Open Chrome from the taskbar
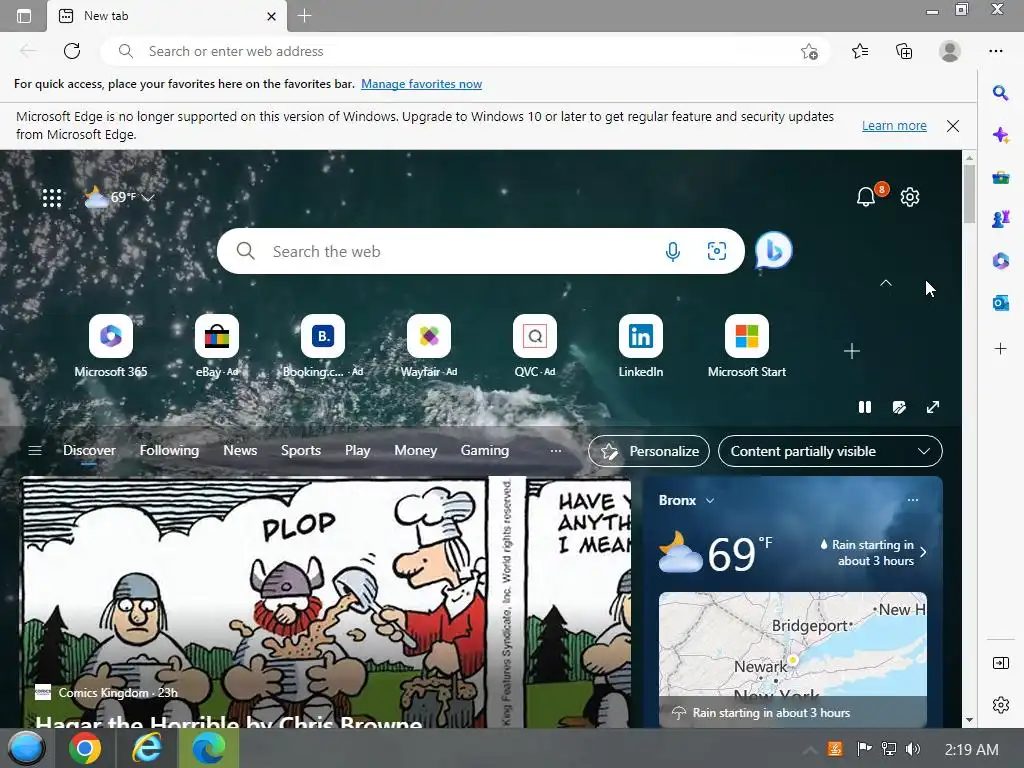This screenshot has width=1024, height=768. tap(85, 748)
